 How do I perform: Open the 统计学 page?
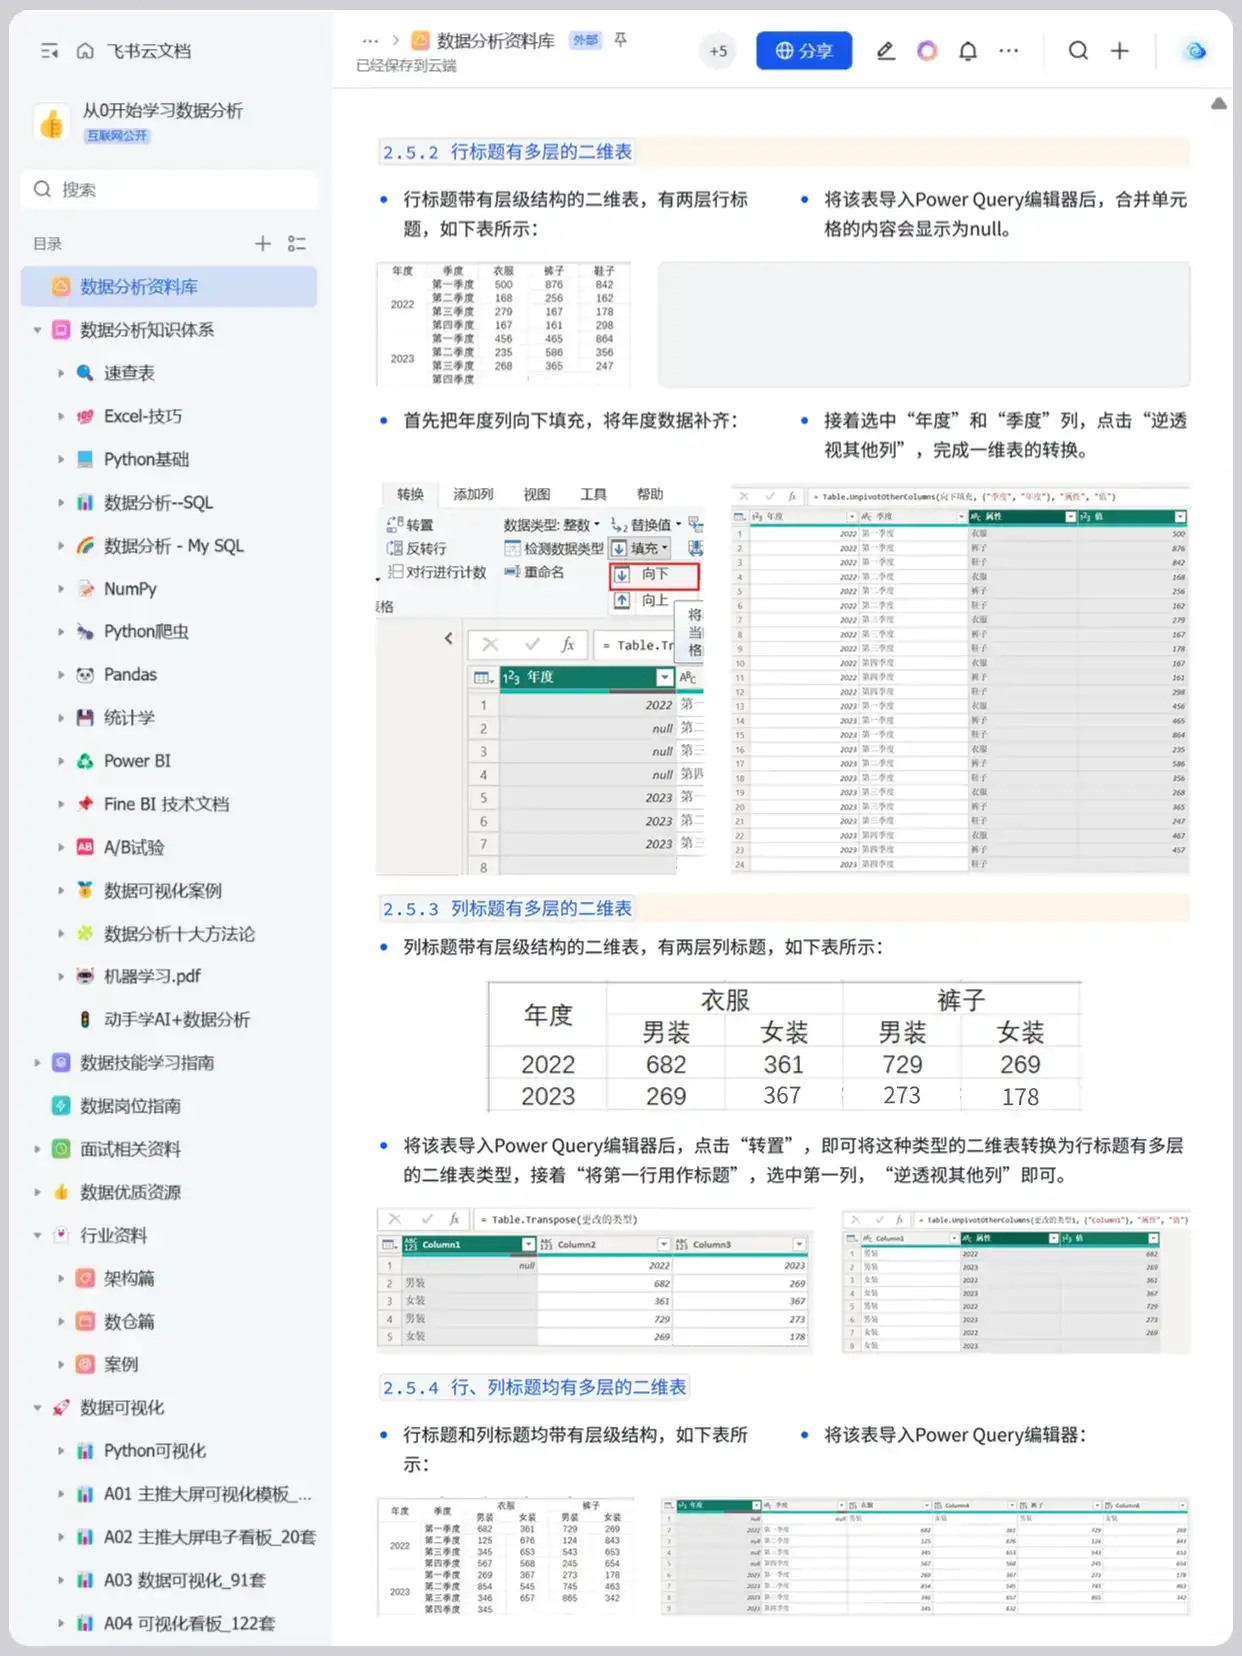(x=129, y=718)
